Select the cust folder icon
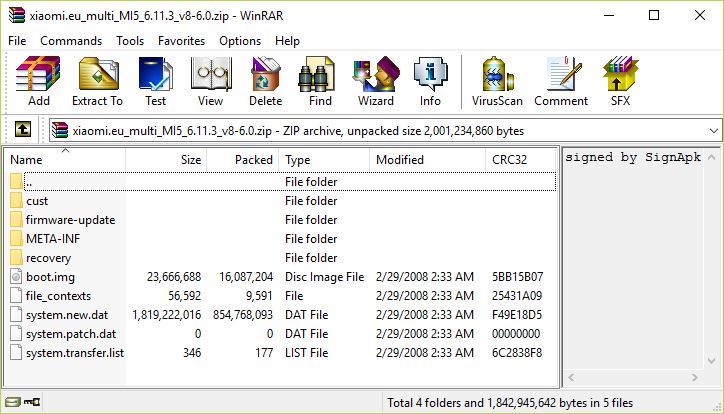 click(16, 201)
